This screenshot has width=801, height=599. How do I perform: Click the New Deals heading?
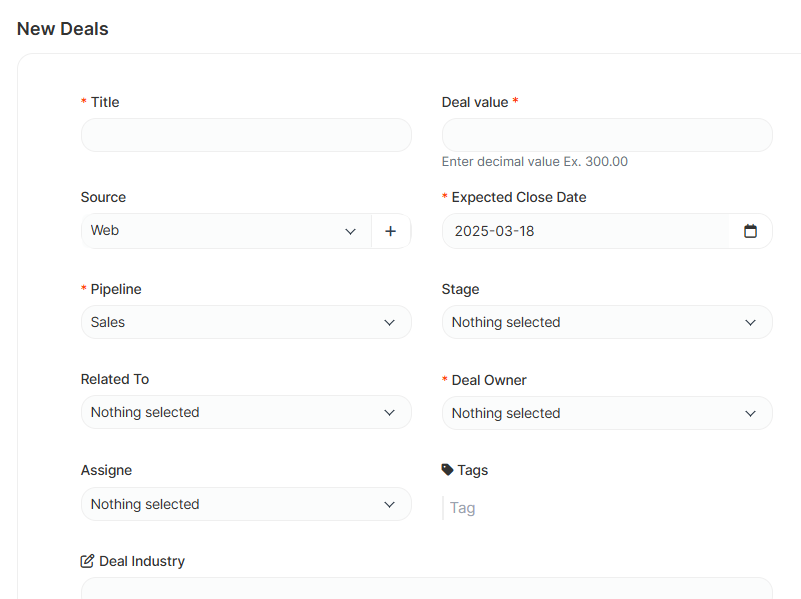(63, 29)
